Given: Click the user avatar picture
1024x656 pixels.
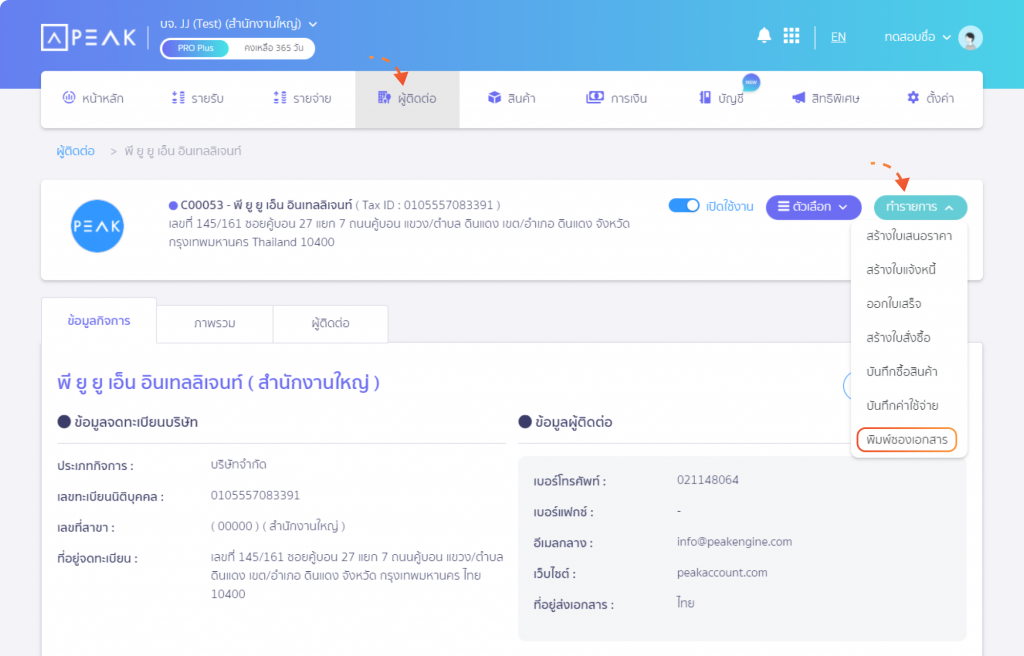Looking at the screenshot, I should (969, 37).
